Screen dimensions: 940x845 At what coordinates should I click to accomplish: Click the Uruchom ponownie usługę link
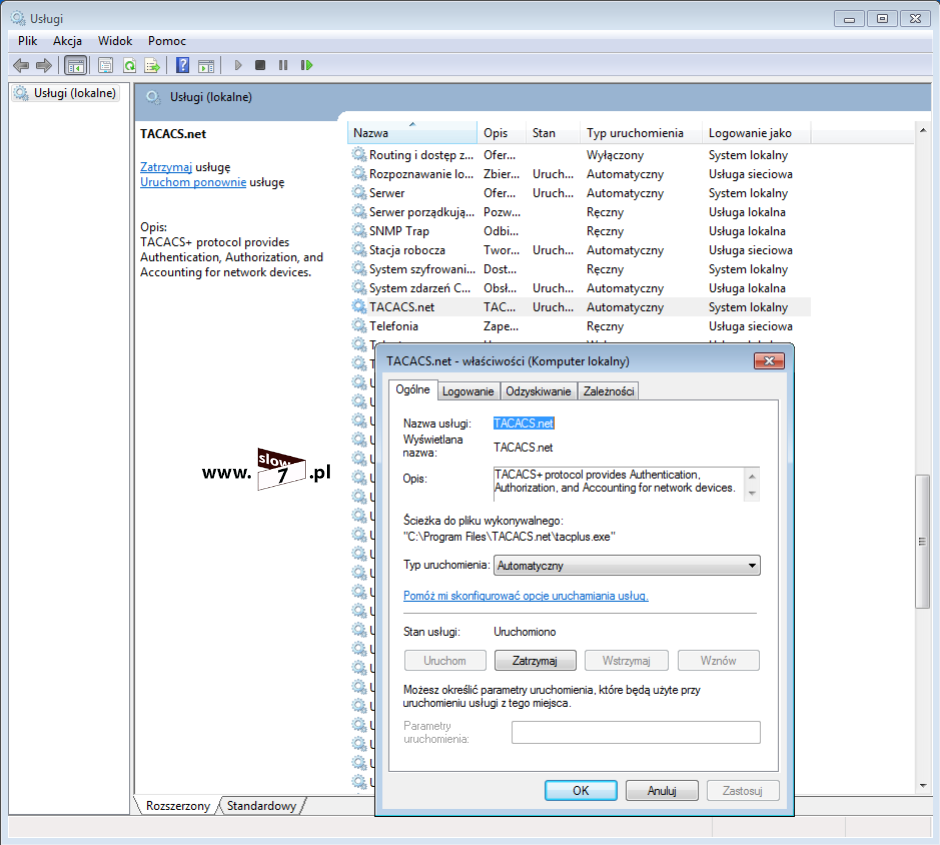click(x=193, y=182)
